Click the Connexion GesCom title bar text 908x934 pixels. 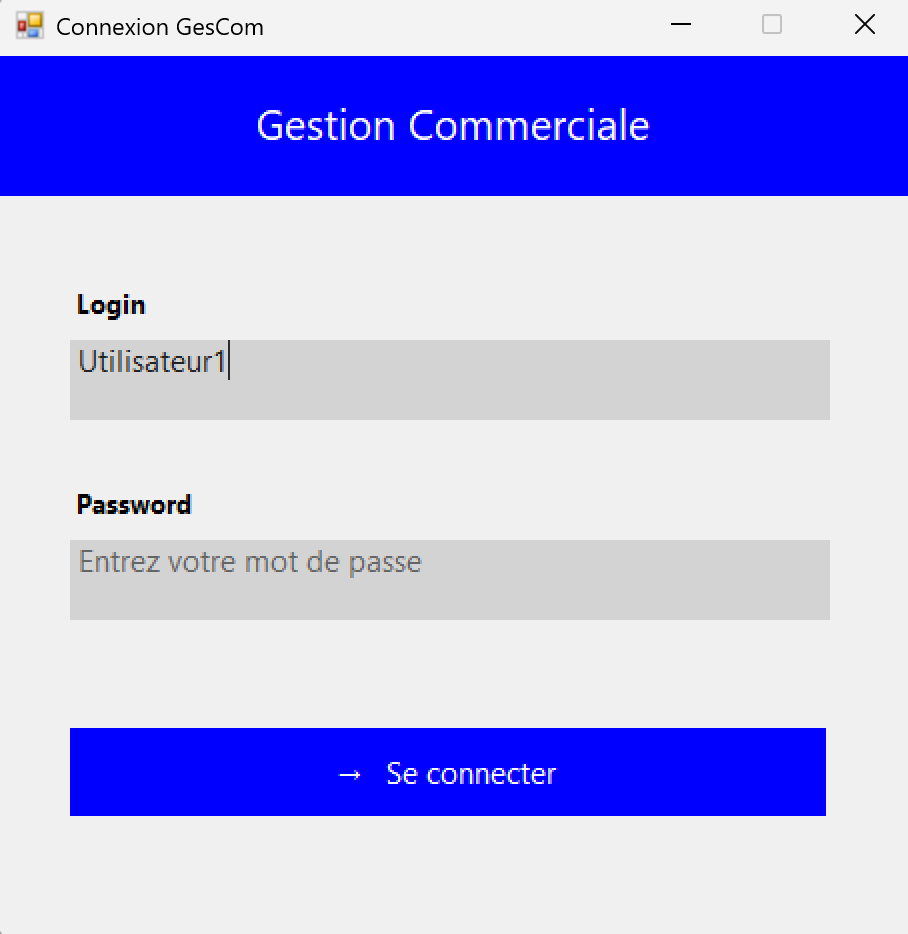point(160,27)
